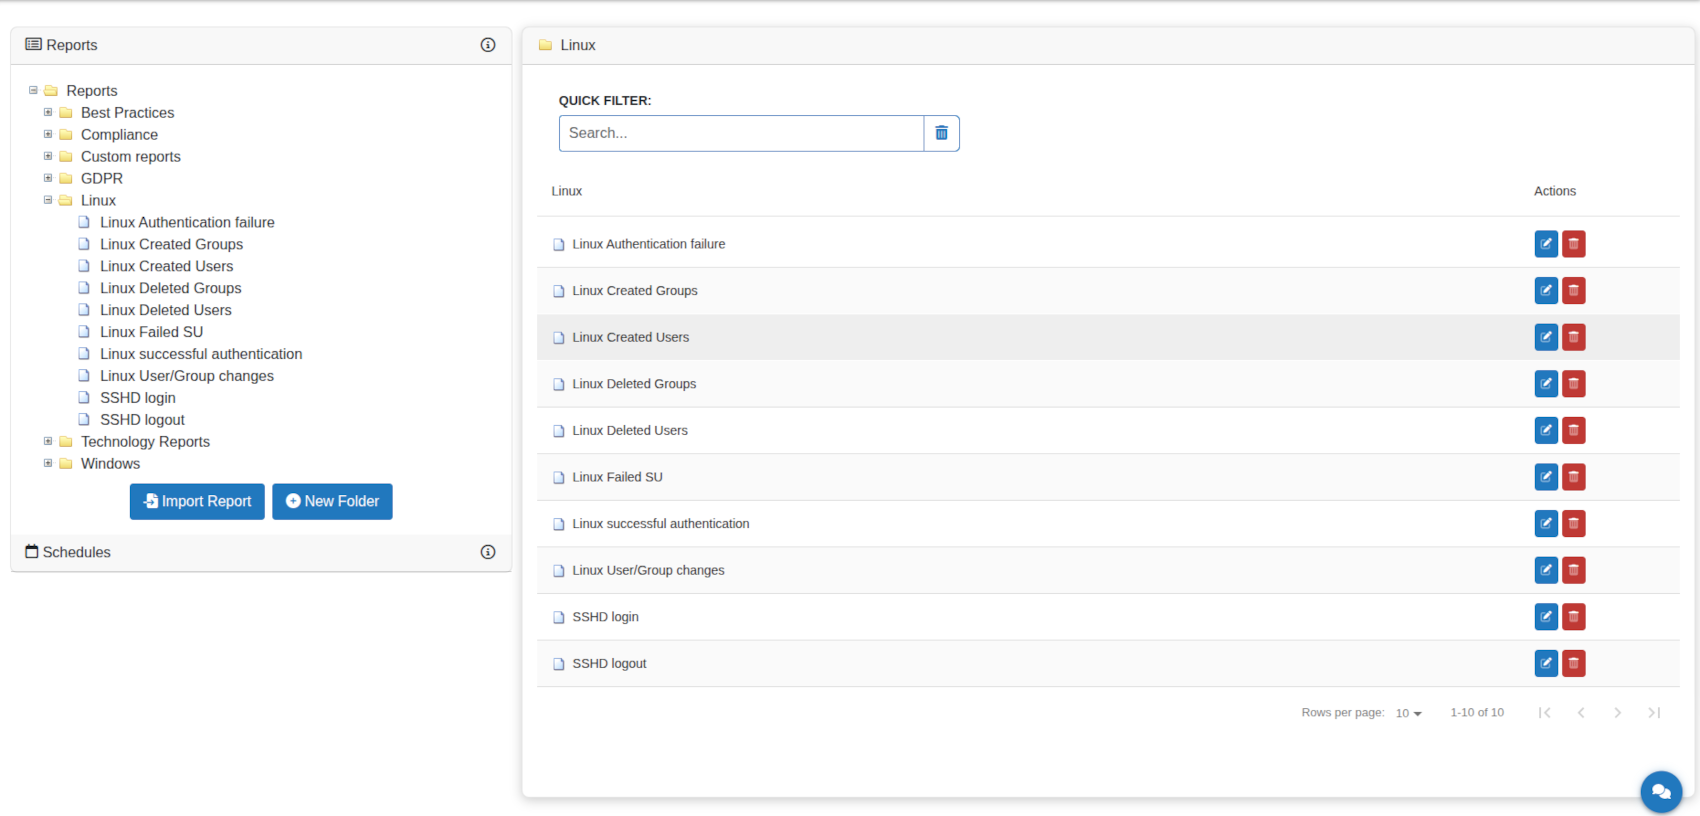Edit Linux User/Group changes report

(1546, 570)
